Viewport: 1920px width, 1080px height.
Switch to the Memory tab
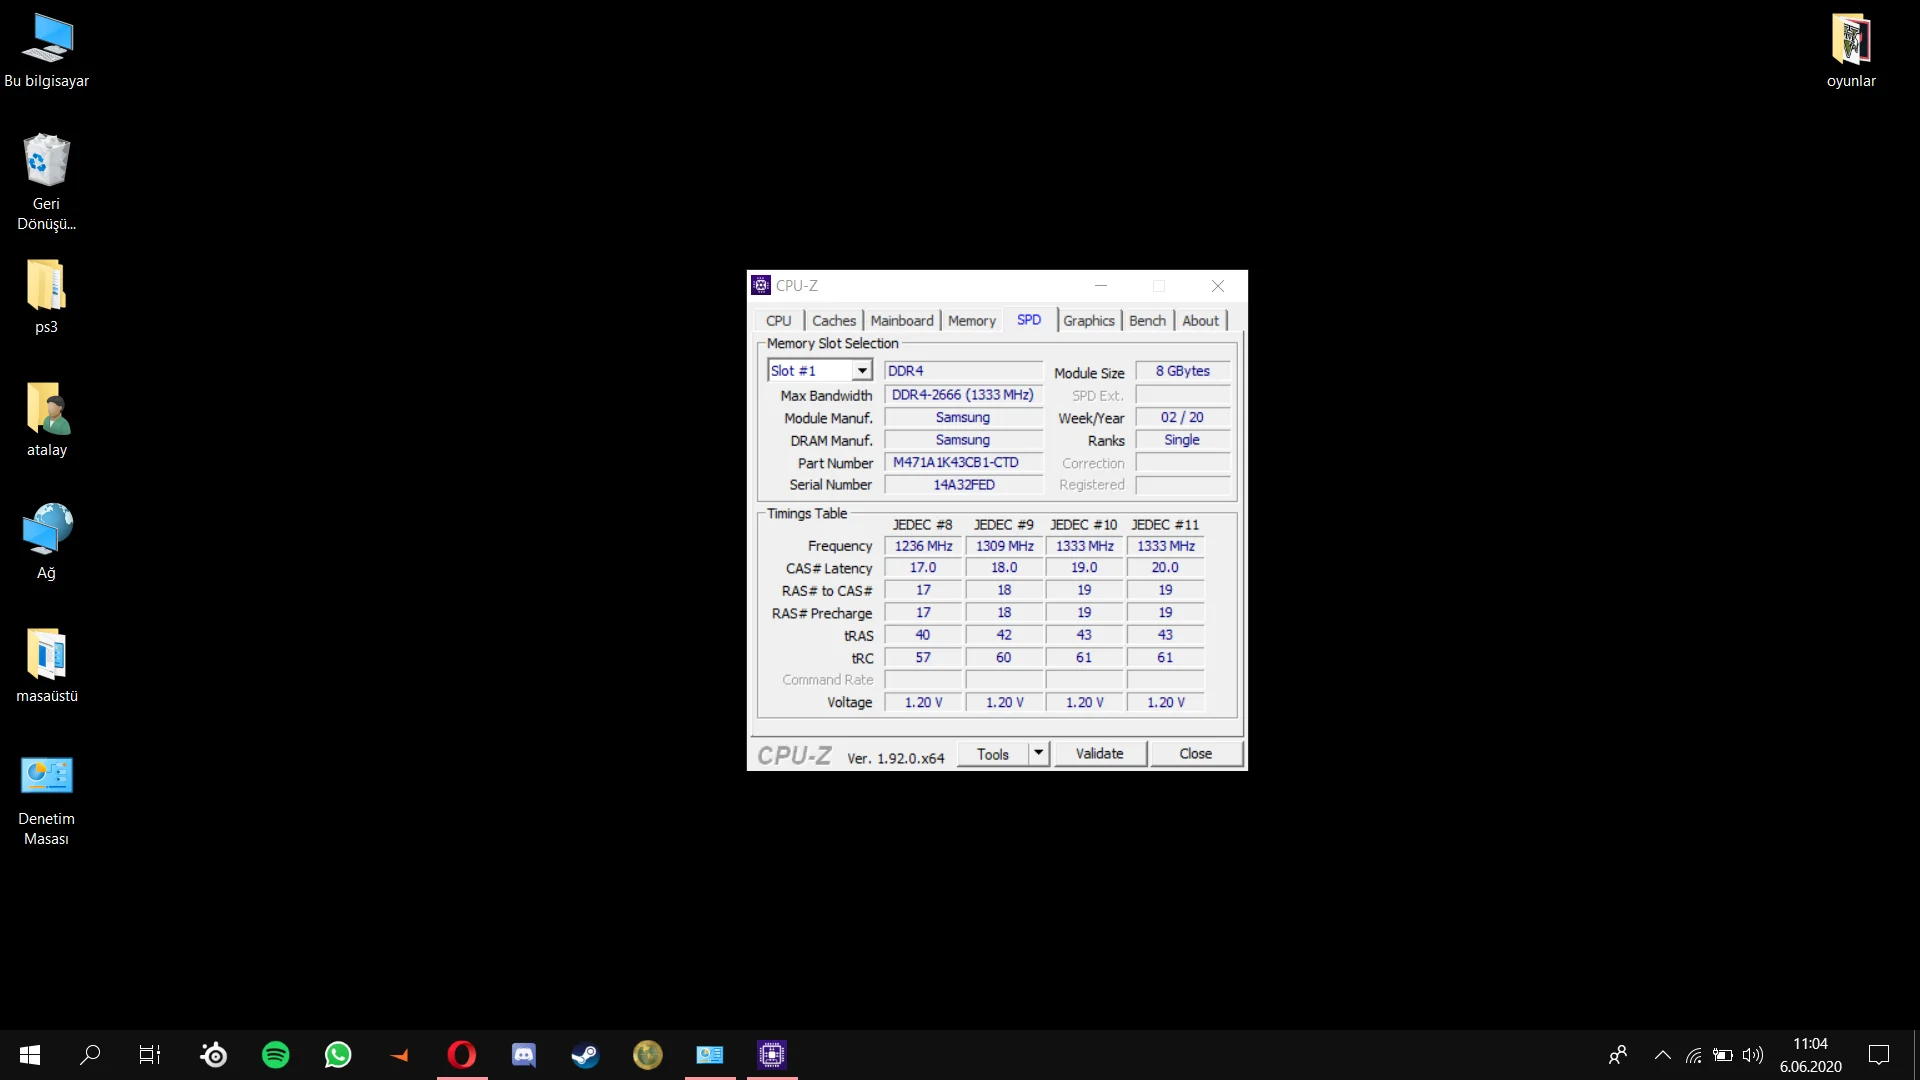pyautogui.click(x=971, y=321)
